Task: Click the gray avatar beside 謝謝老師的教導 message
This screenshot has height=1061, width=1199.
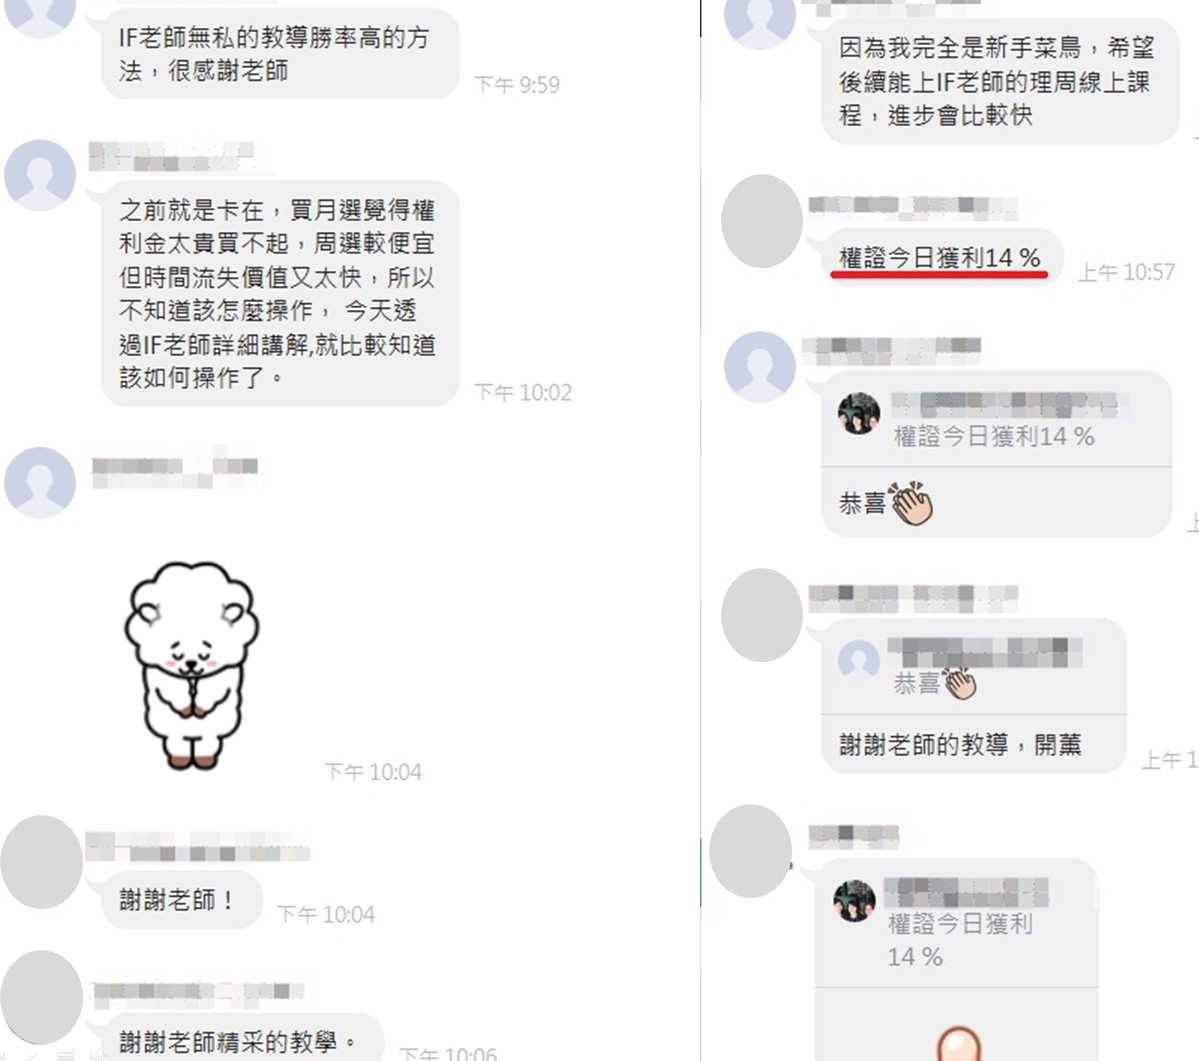Action: 762,615
